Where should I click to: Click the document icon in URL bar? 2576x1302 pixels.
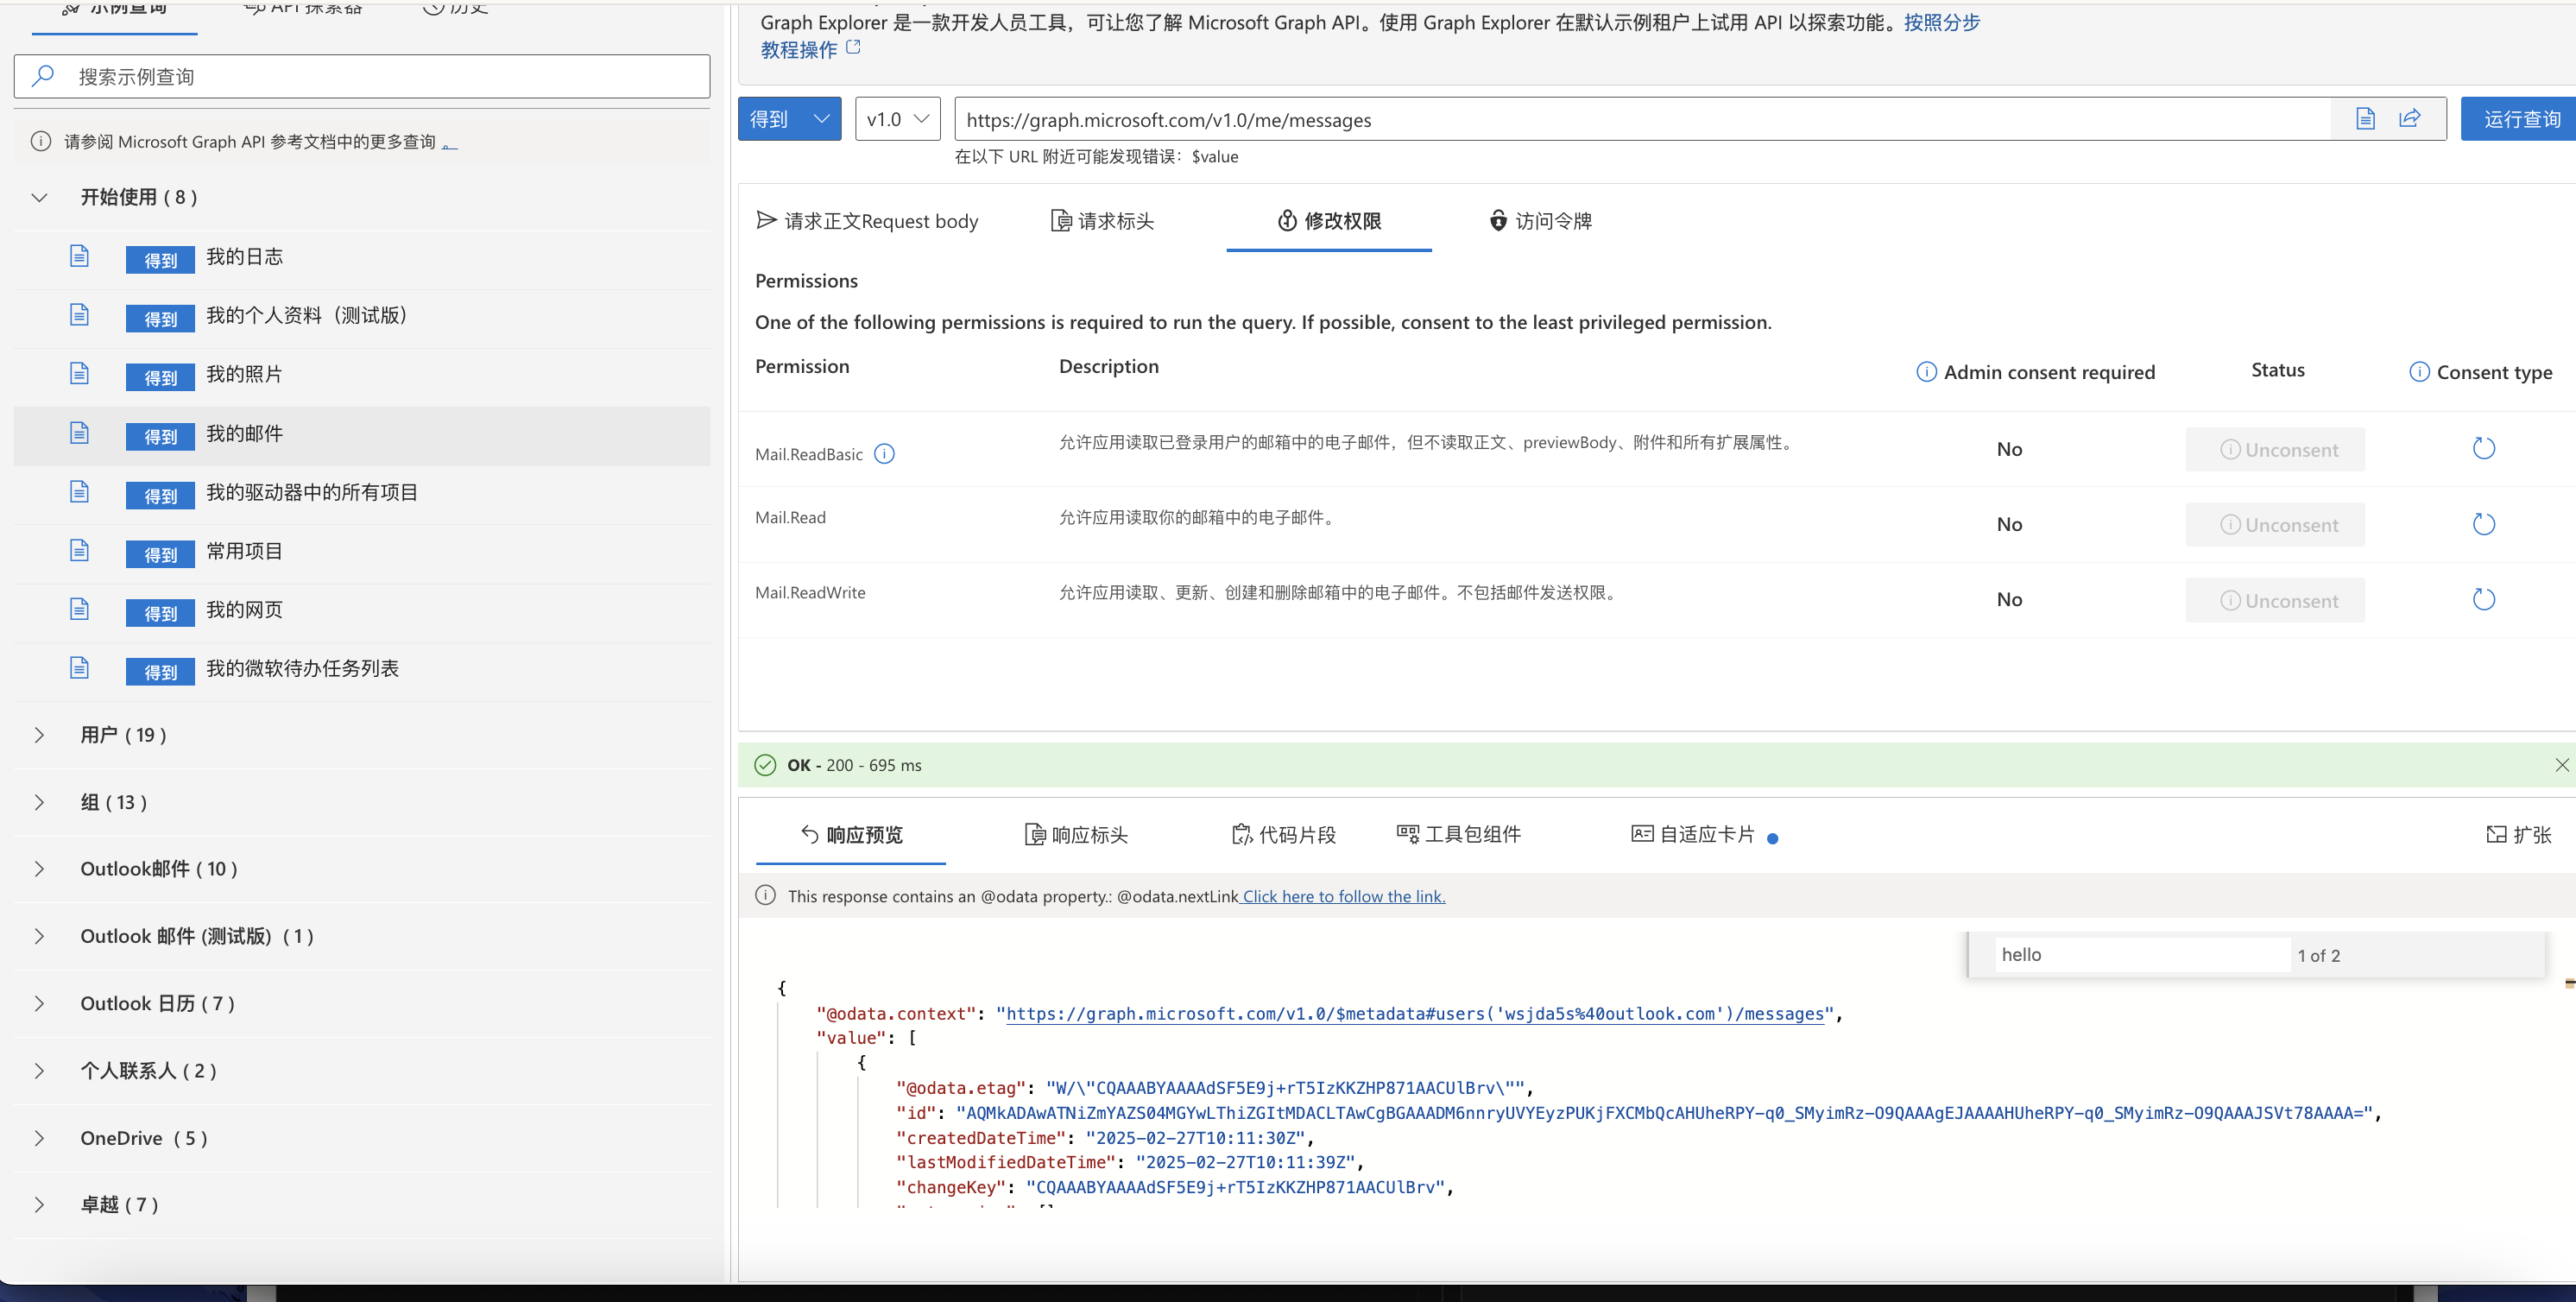click(x=2365, y=119)
